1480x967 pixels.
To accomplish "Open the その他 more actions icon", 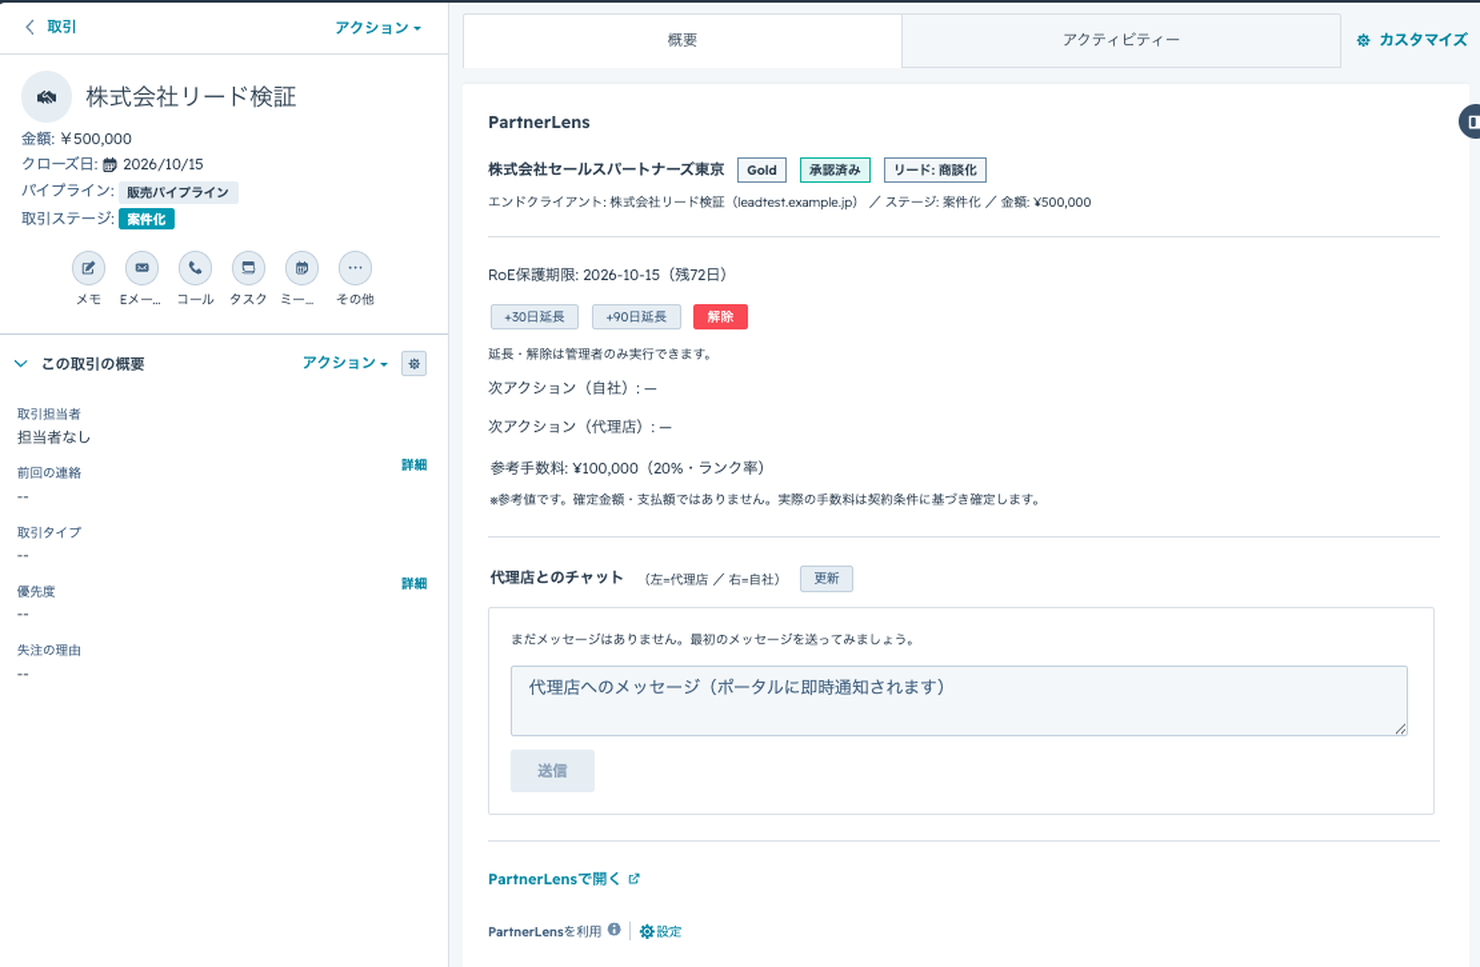I will pyautogui.click(x=355, y=268).
